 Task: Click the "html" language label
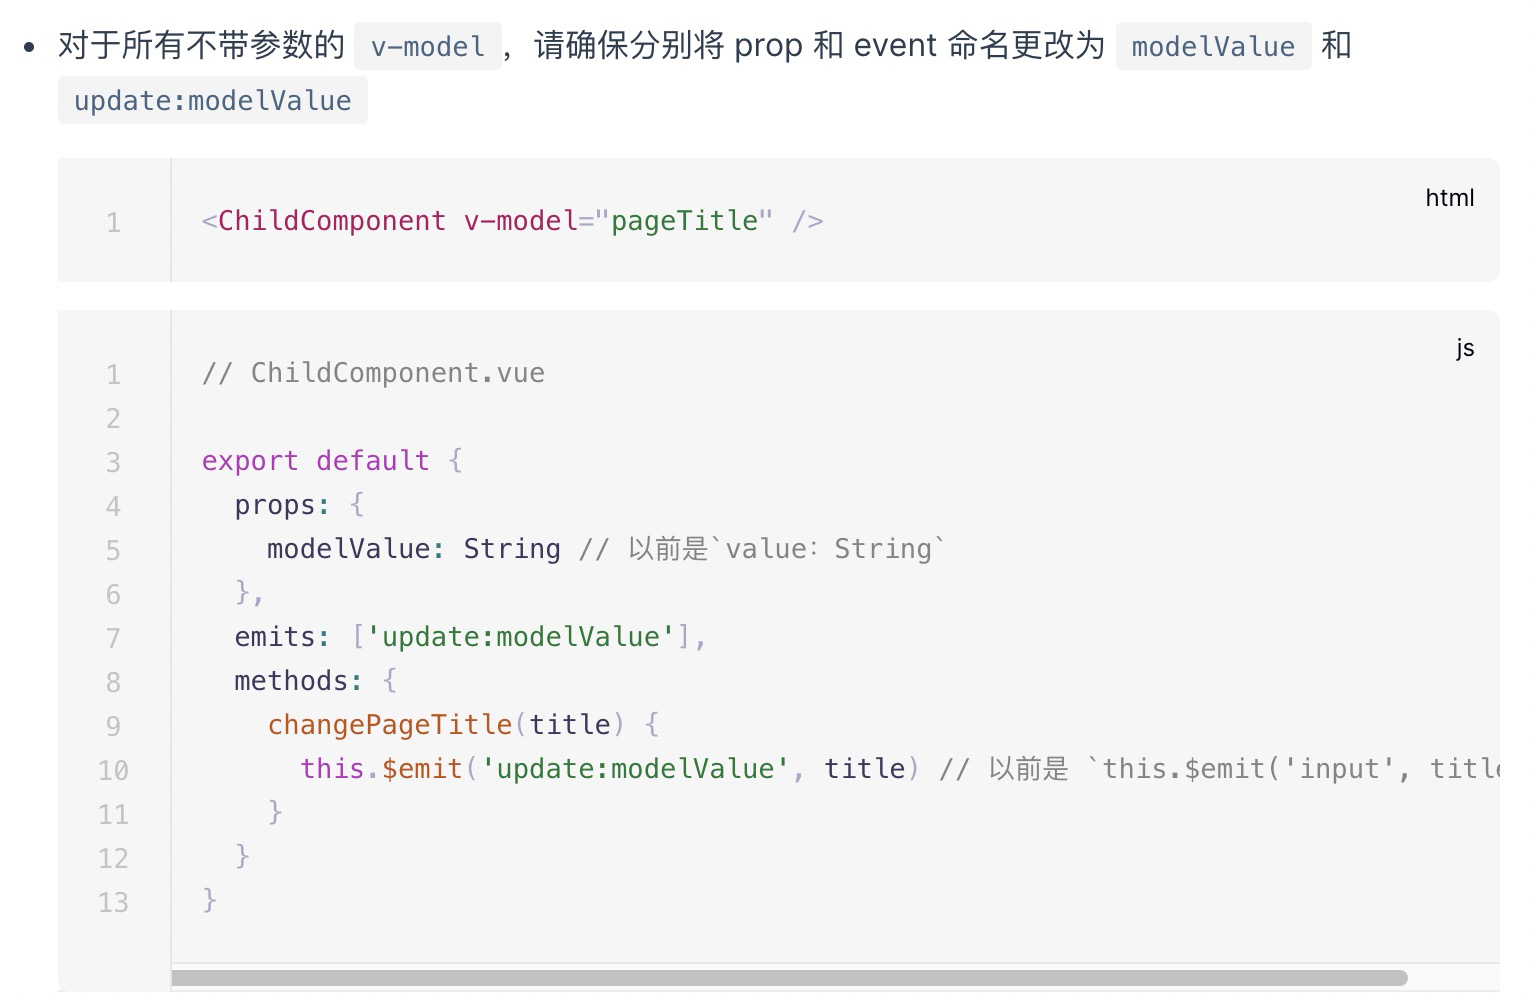(1449, 198)
